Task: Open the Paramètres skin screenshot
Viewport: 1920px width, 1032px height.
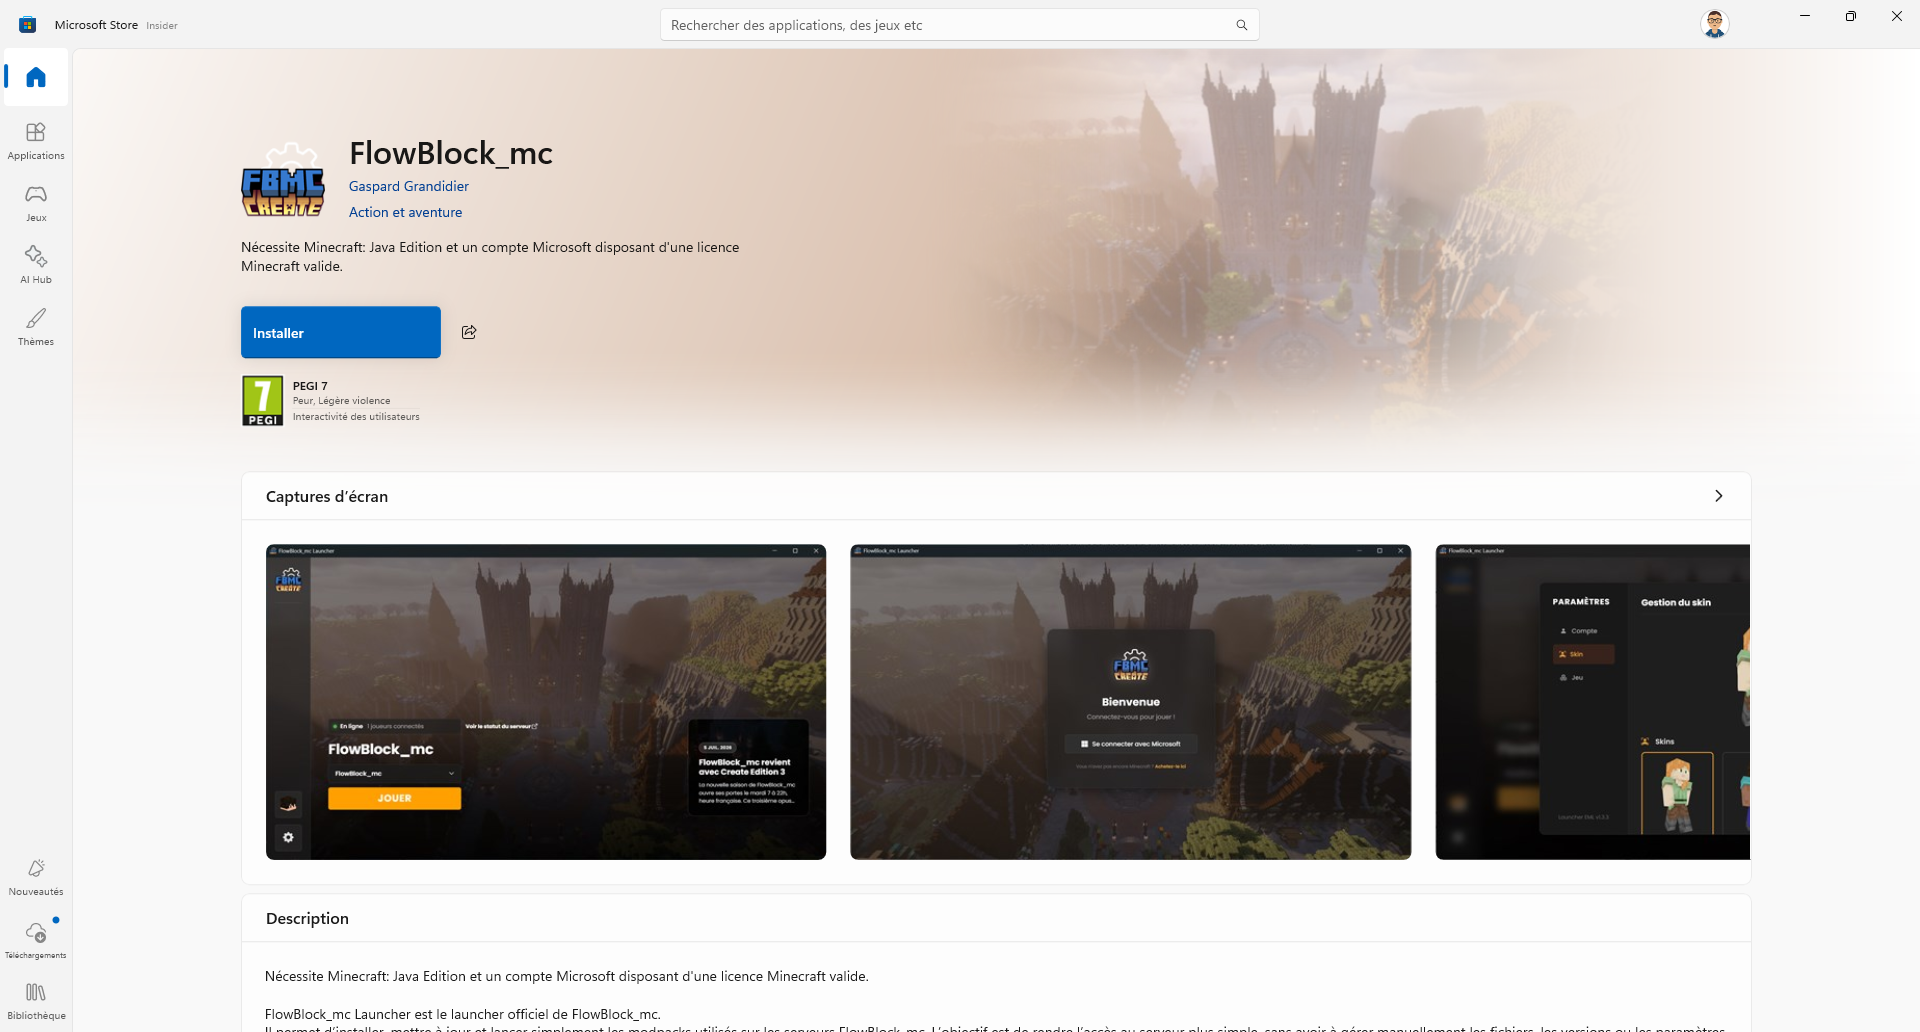Action: pos(1593,702)
